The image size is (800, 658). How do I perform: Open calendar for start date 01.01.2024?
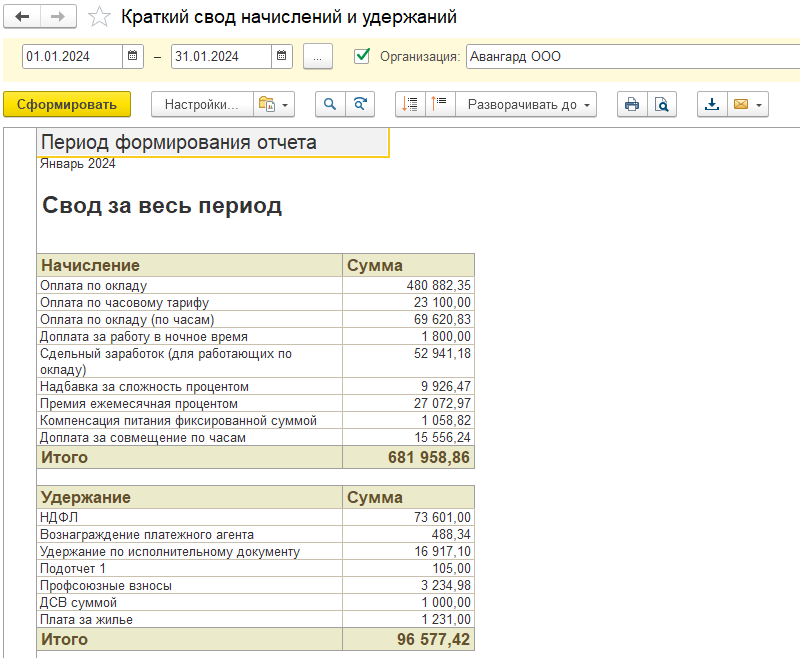pyautogui.click(x=133, y=56)
